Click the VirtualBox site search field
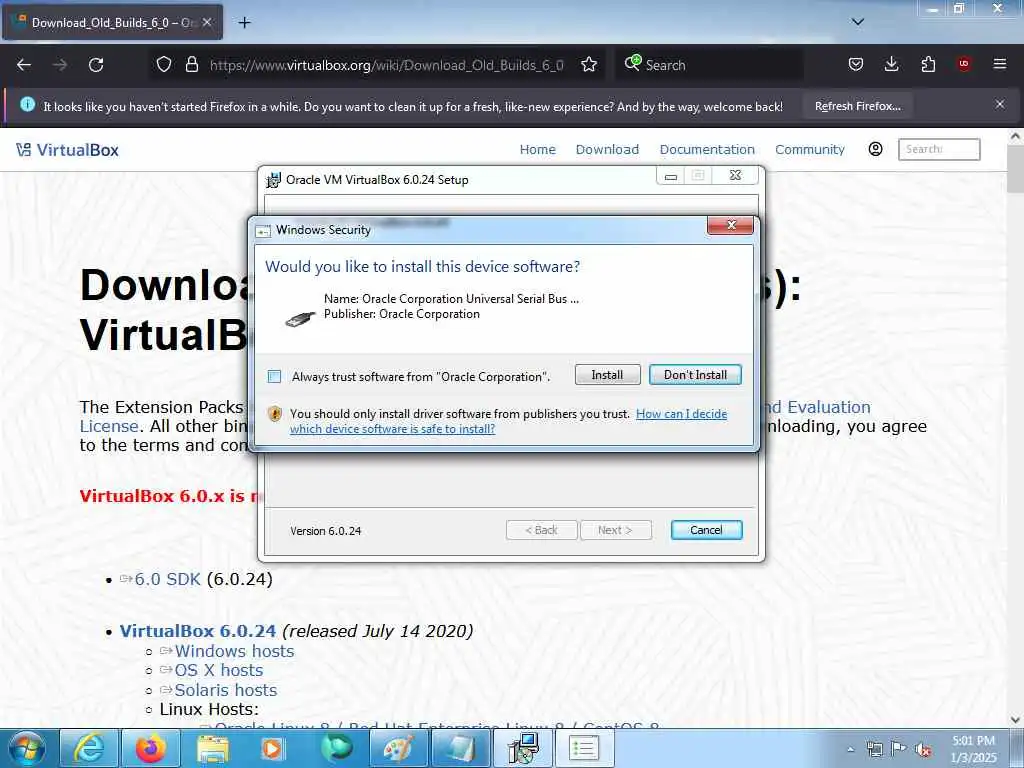 939,149
